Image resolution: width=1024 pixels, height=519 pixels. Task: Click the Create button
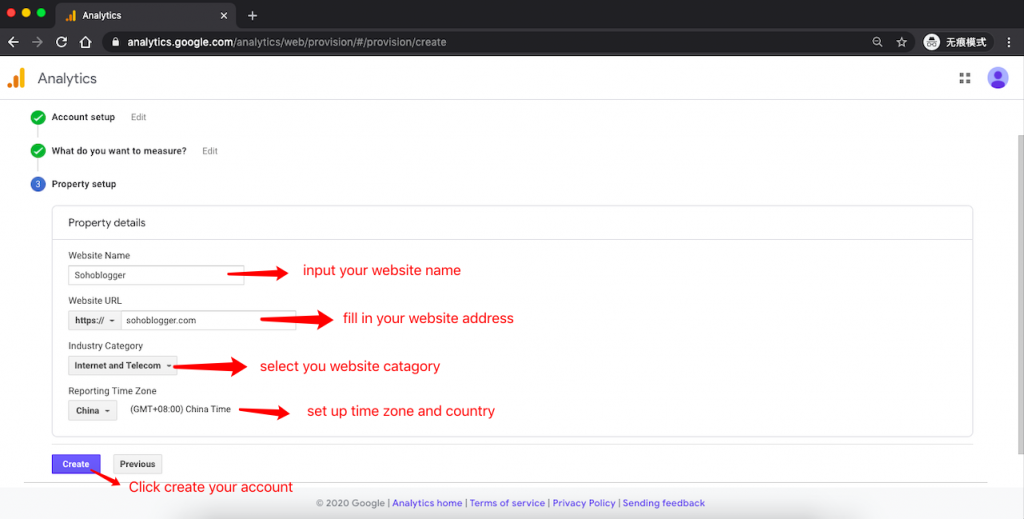(x=76, y=464)
